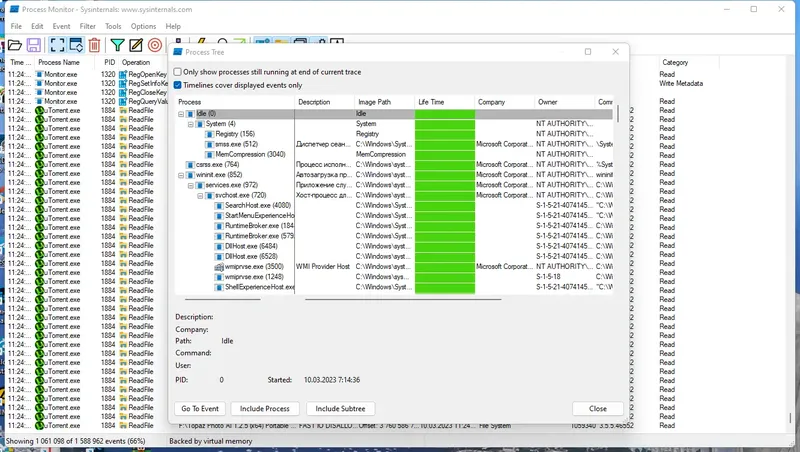Open the Highlight pencil toolbar icon
800x452 pixels.
136,45
